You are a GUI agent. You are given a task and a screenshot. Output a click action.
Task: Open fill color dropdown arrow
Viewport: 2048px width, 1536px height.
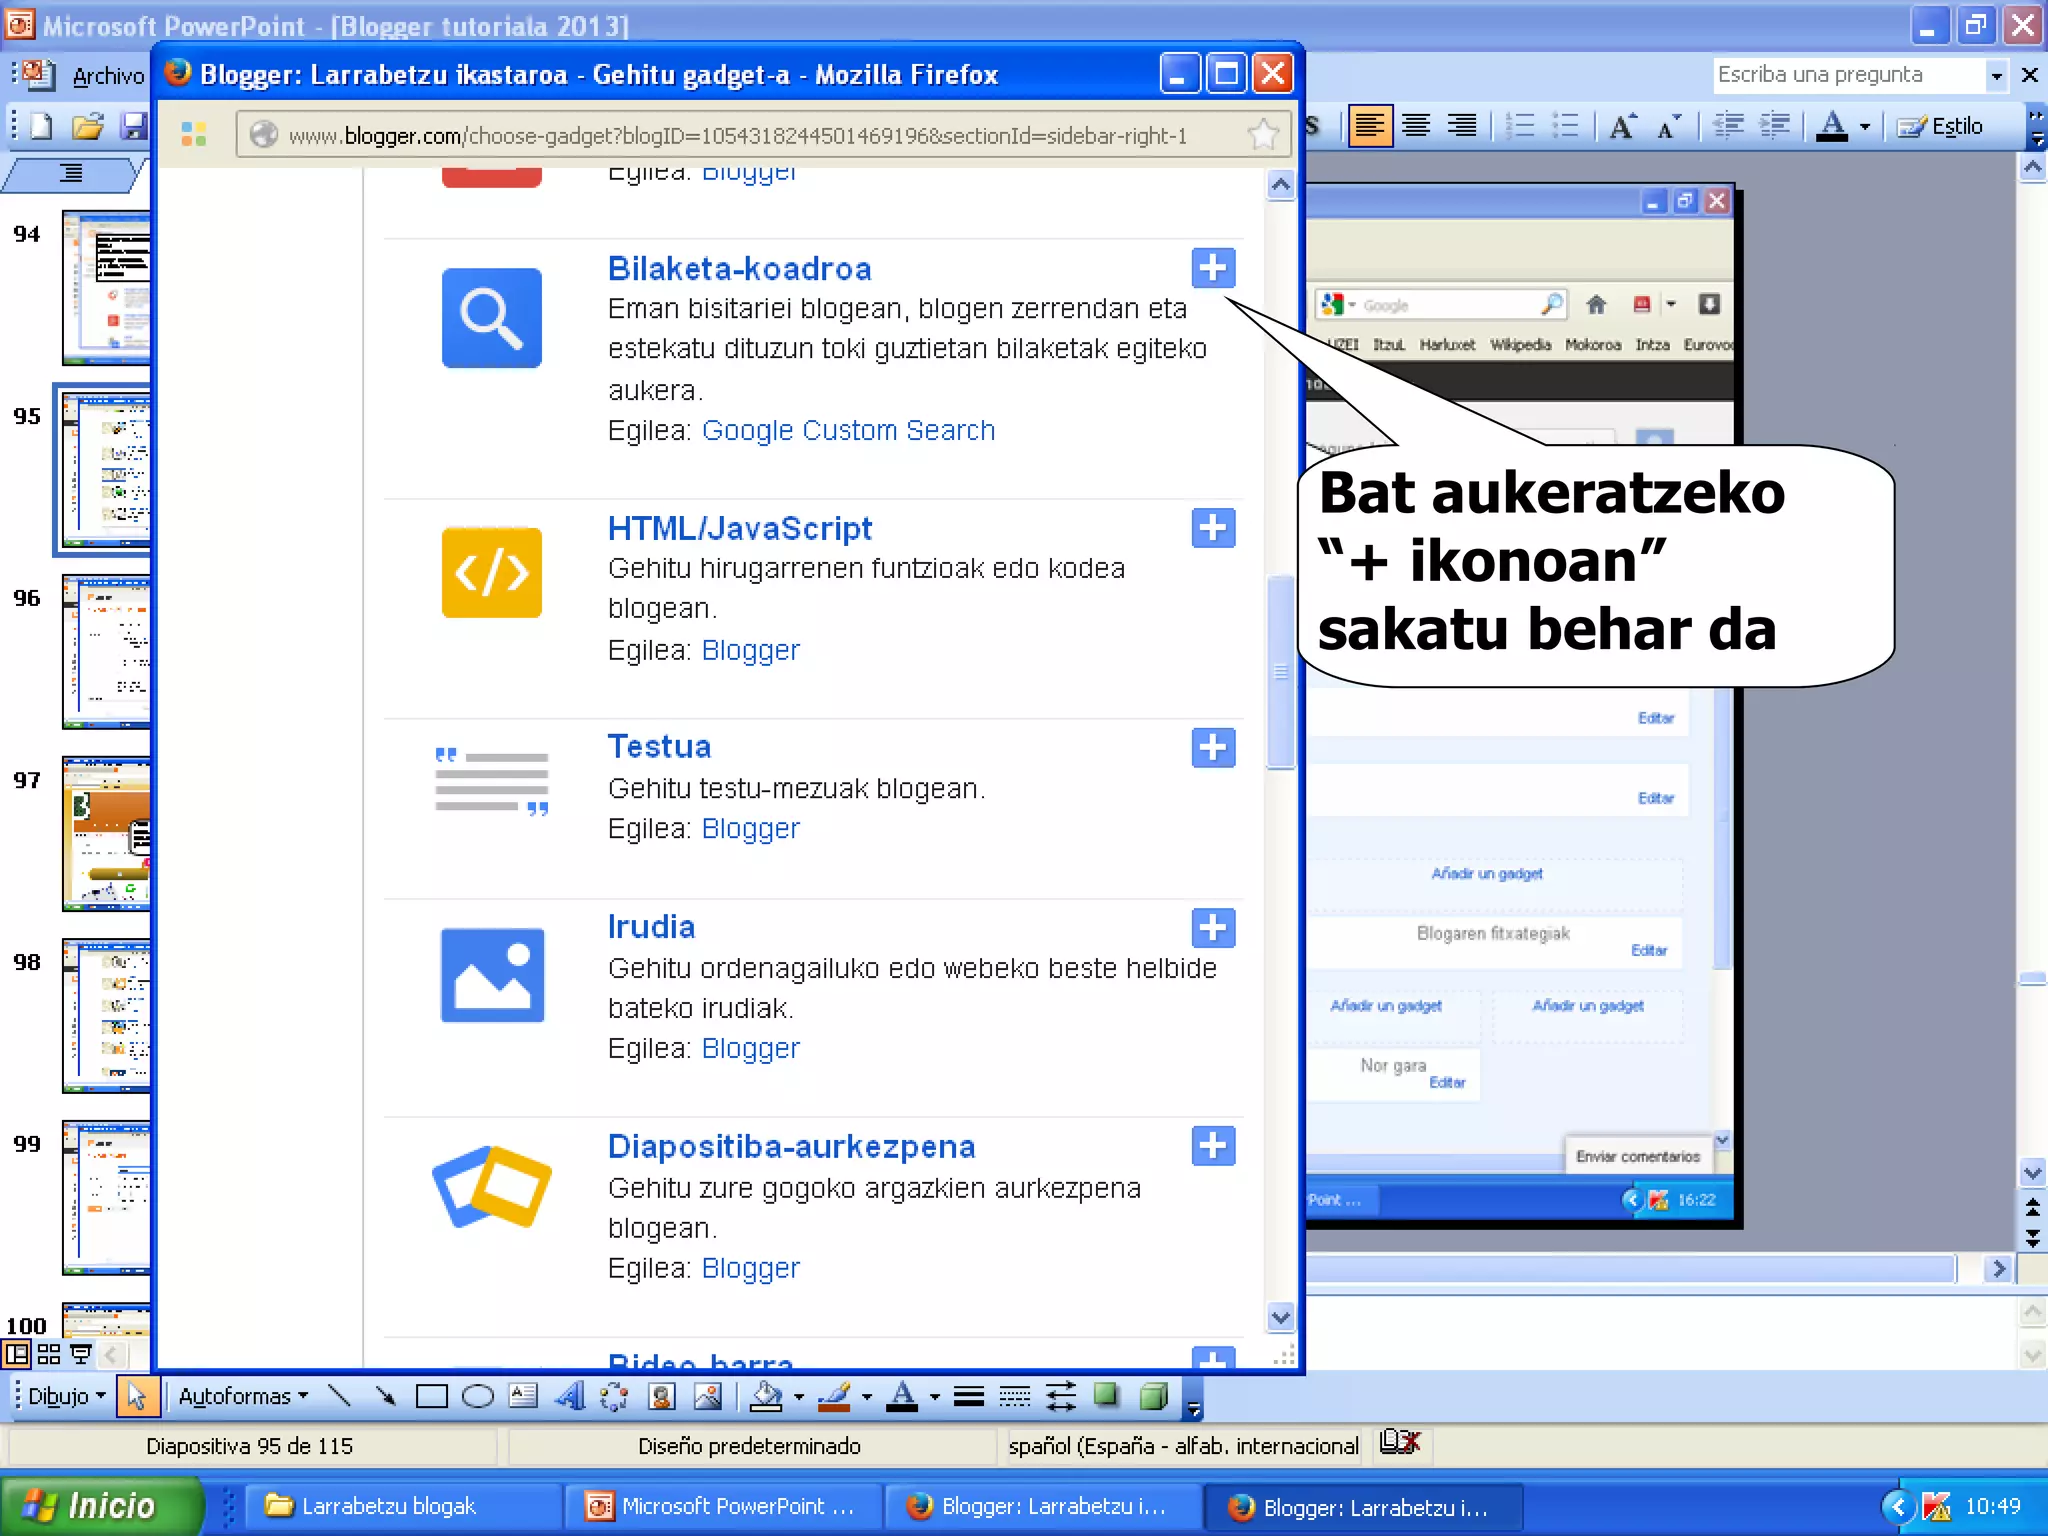pos(799,1397)
